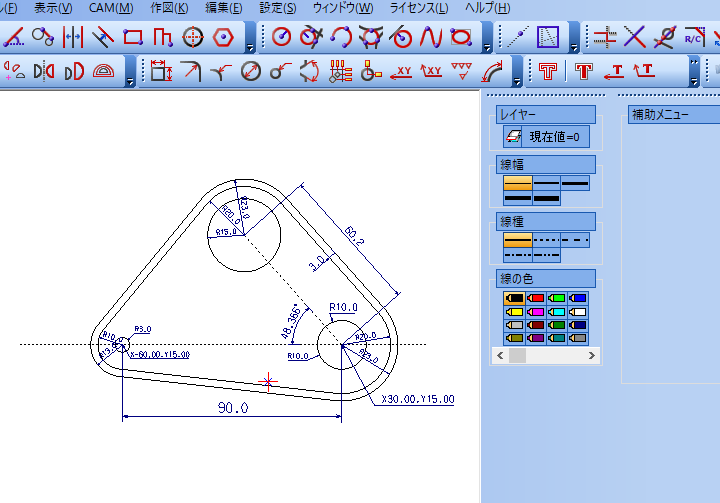Select the hexagon polygon tool
Viewport: 720px width, 503px height.
pyautogui.click(x=223, y=38)
